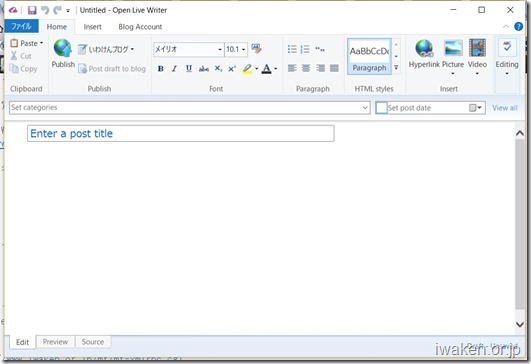Click the scrollbar up arrow
The width and height of the screenshot is (531, 364).
(520, 133)
